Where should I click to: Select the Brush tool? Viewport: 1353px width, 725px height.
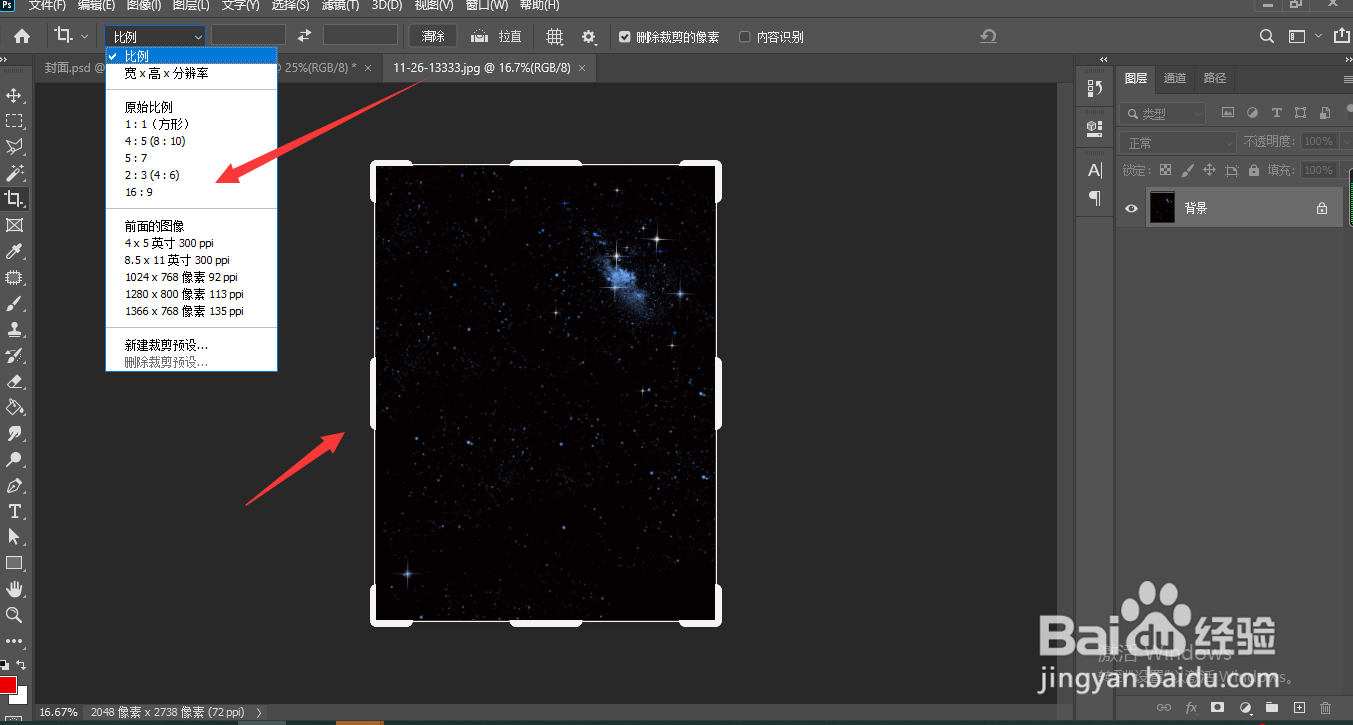(x=14, y=303)
